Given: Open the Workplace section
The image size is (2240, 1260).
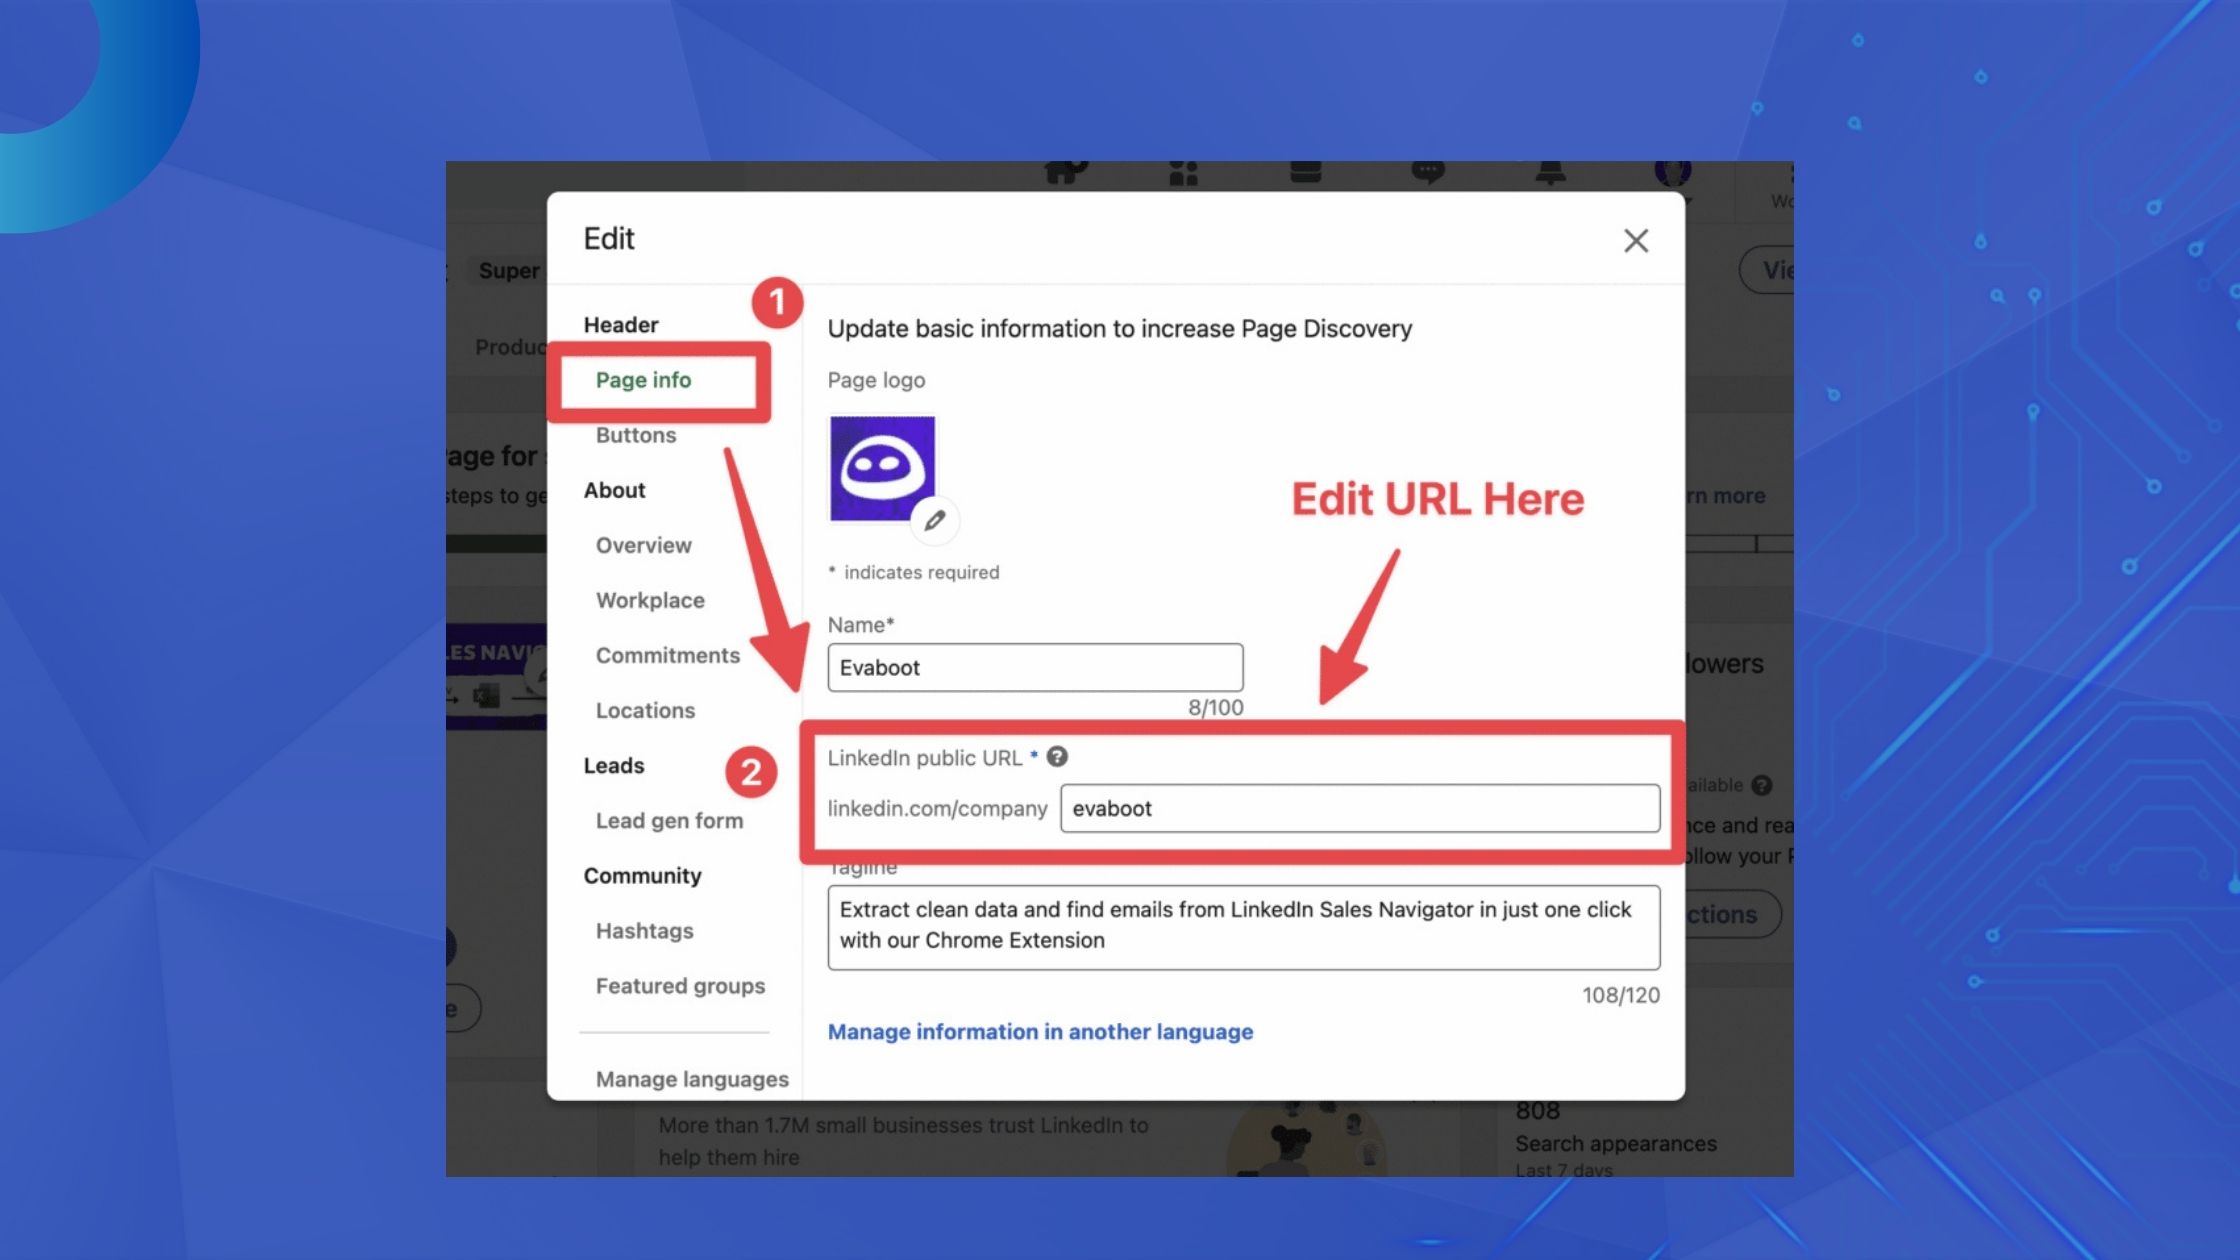Looking at the screenshot, I should [650, 600].
